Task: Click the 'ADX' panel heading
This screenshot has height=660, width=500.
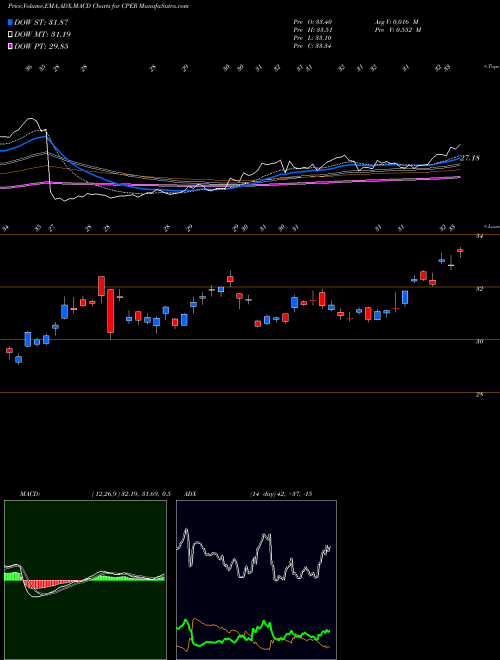Action: coord(190,494)
